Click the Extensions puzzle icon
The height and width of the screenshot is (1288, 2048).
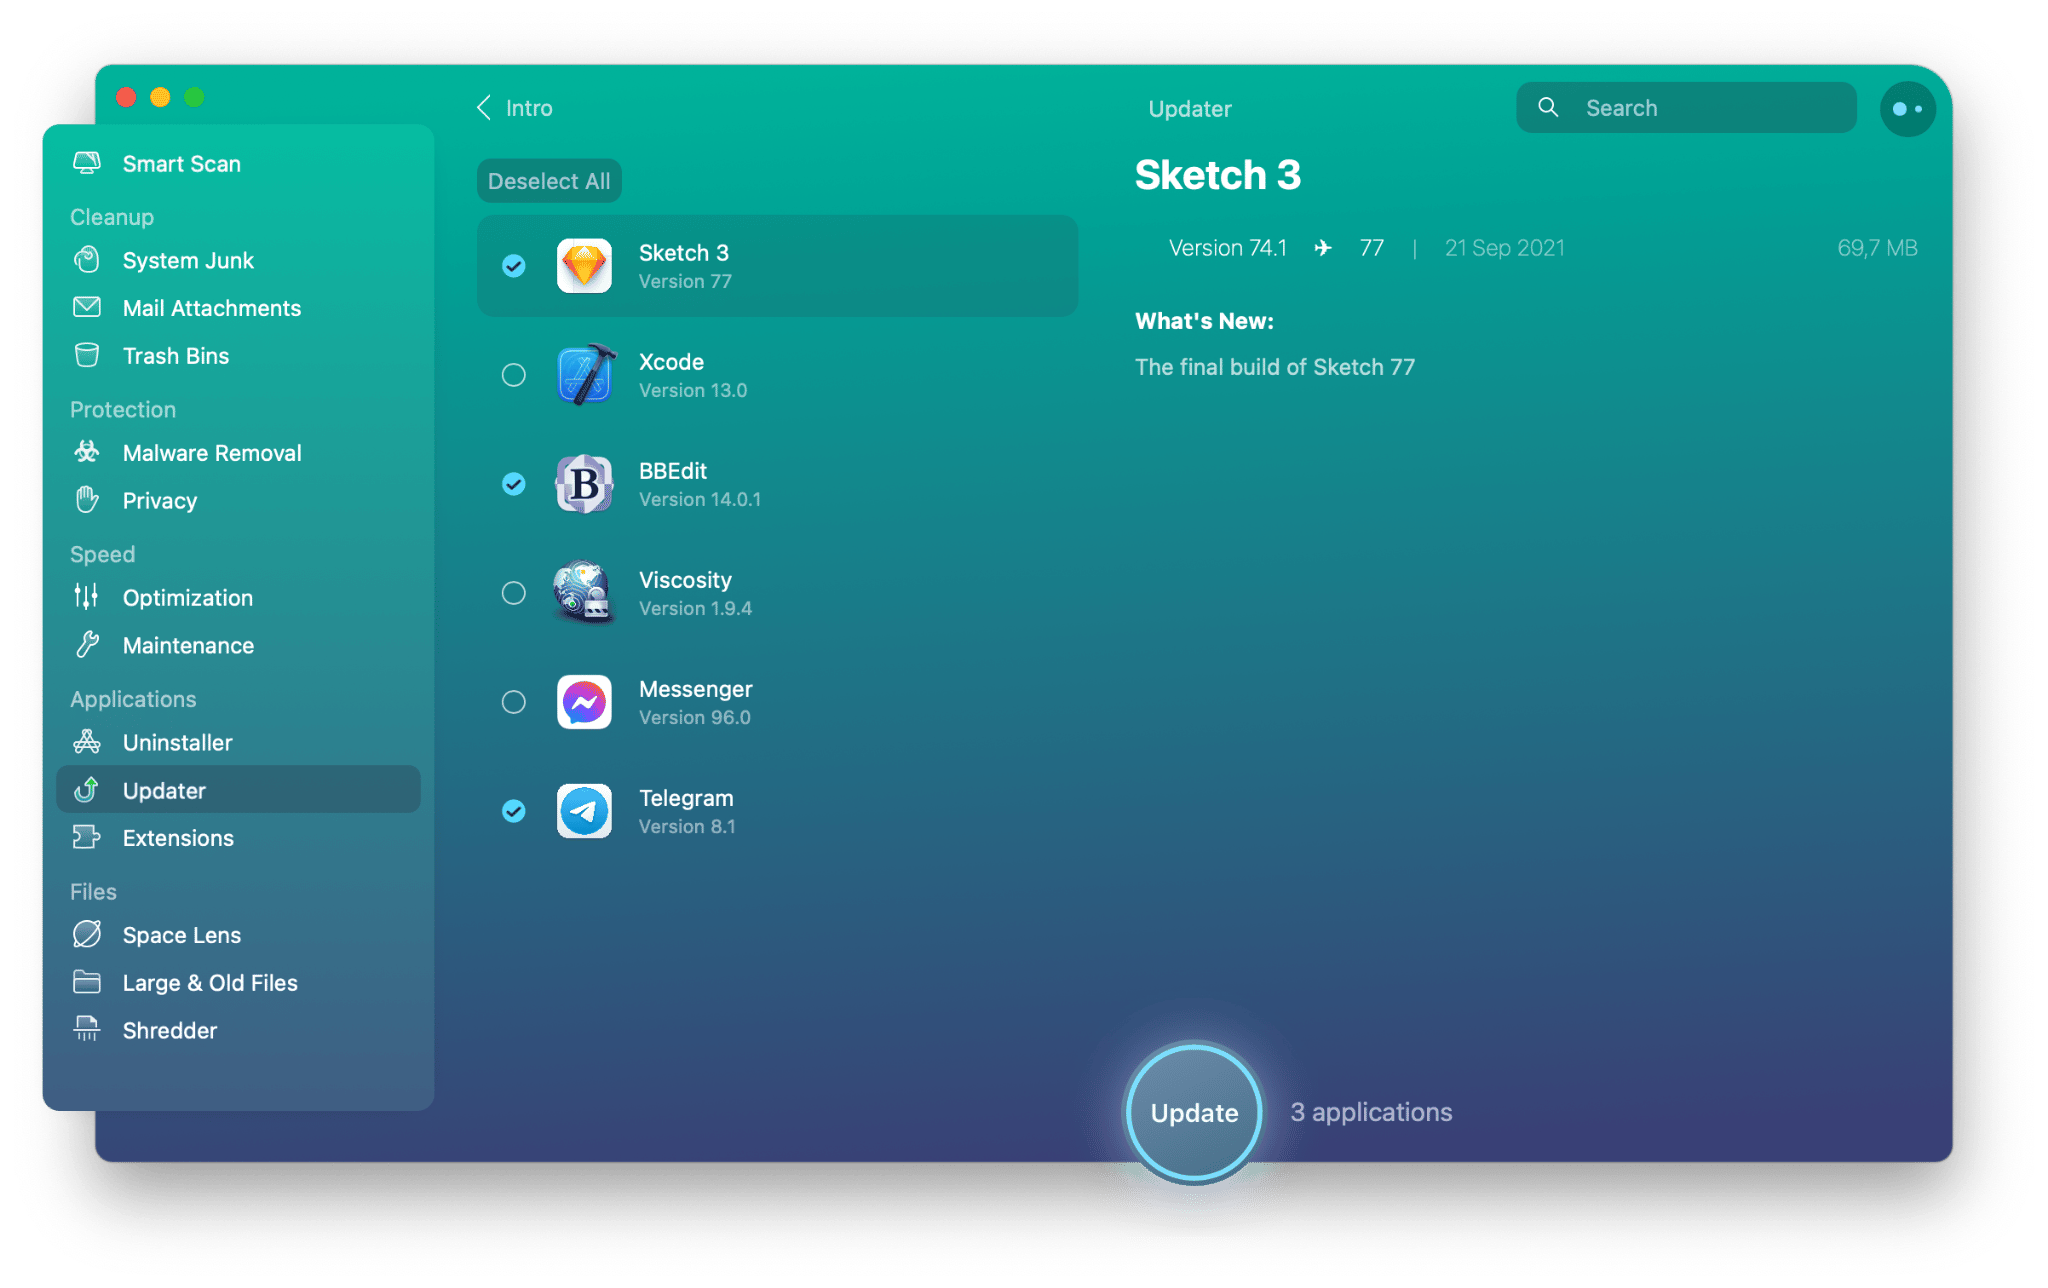coord(87,837)
